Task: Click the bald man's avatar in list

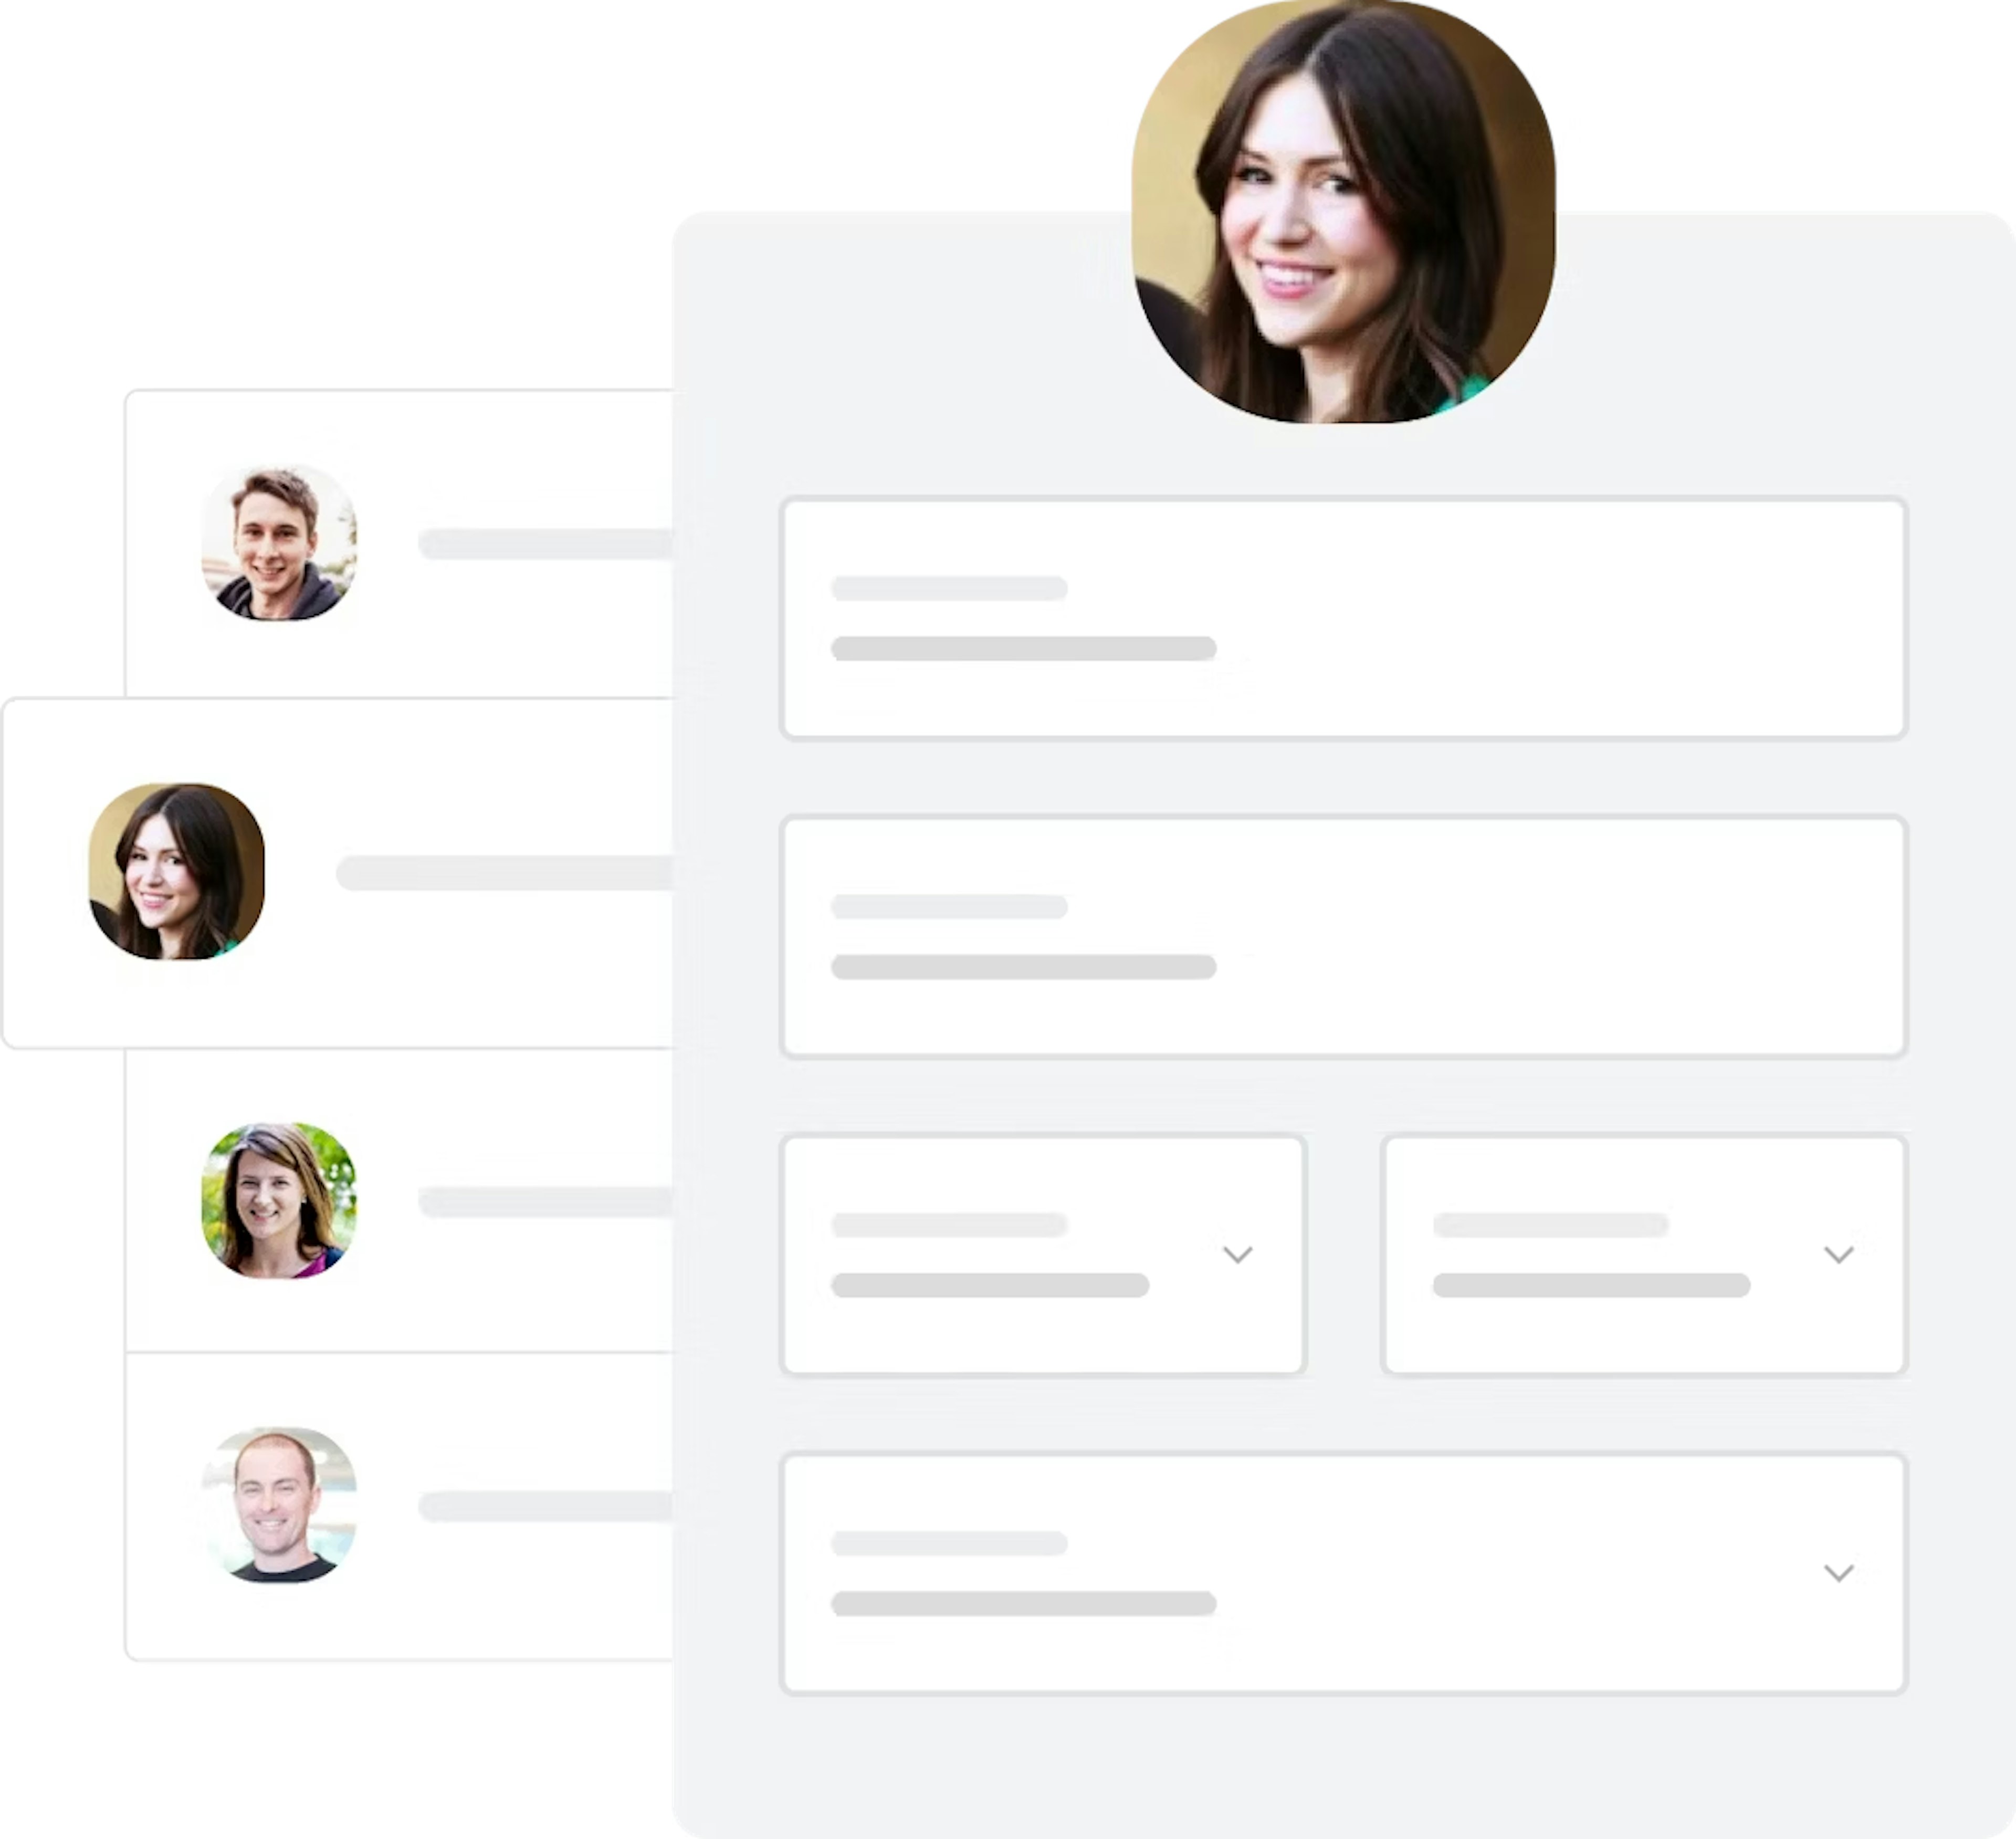Action: click(x=279, y=1505)
